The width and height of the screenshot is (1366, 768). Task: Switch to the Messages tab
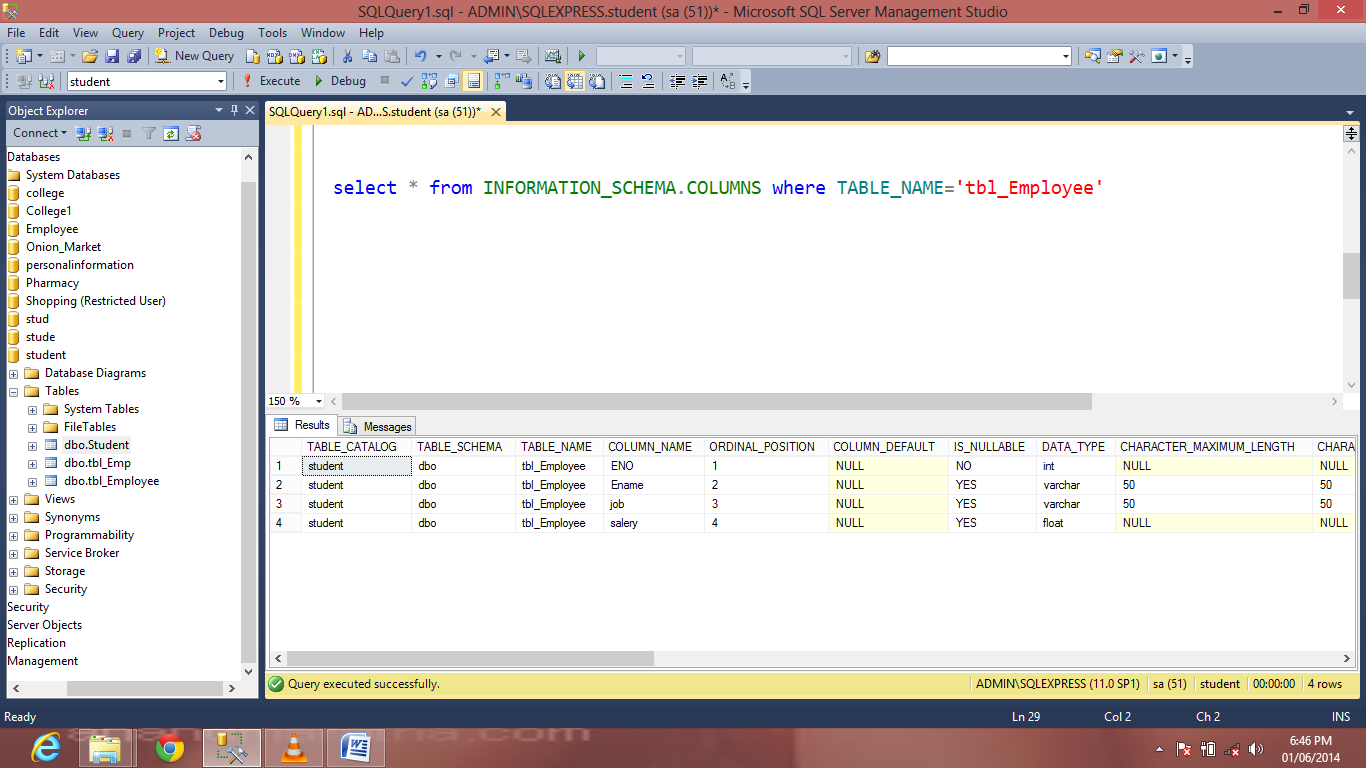(378, 426)
